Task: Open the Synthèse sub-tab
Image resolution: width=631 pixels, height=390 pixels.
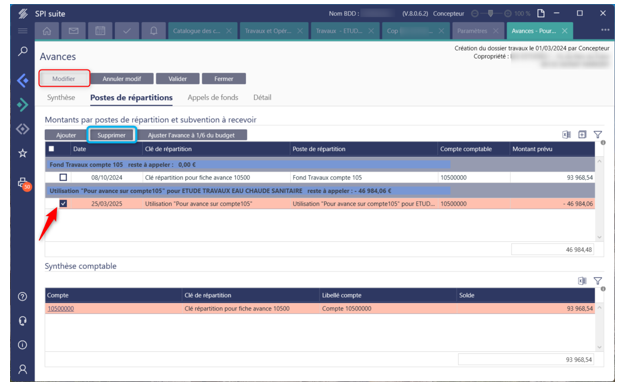Action: (x=61, y=97)
